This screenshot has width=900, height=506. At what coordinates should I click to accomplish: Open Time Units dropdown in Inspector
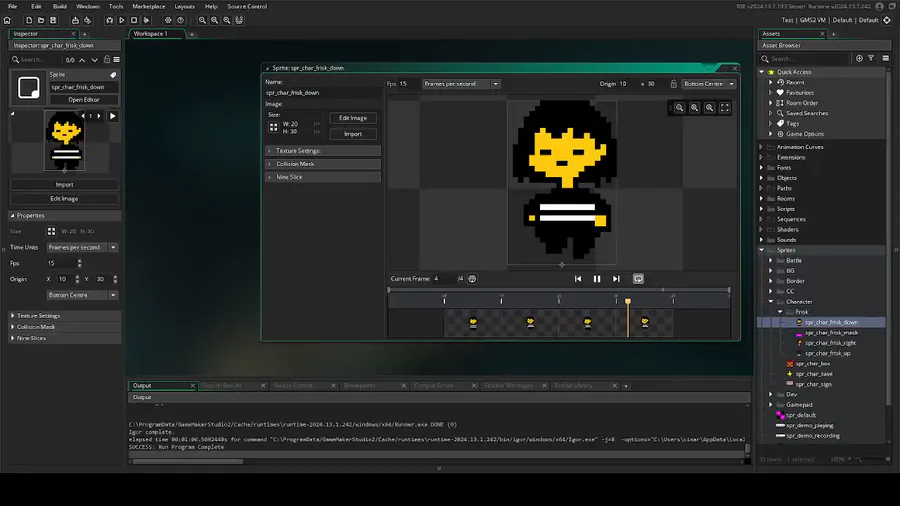[82, 247]
